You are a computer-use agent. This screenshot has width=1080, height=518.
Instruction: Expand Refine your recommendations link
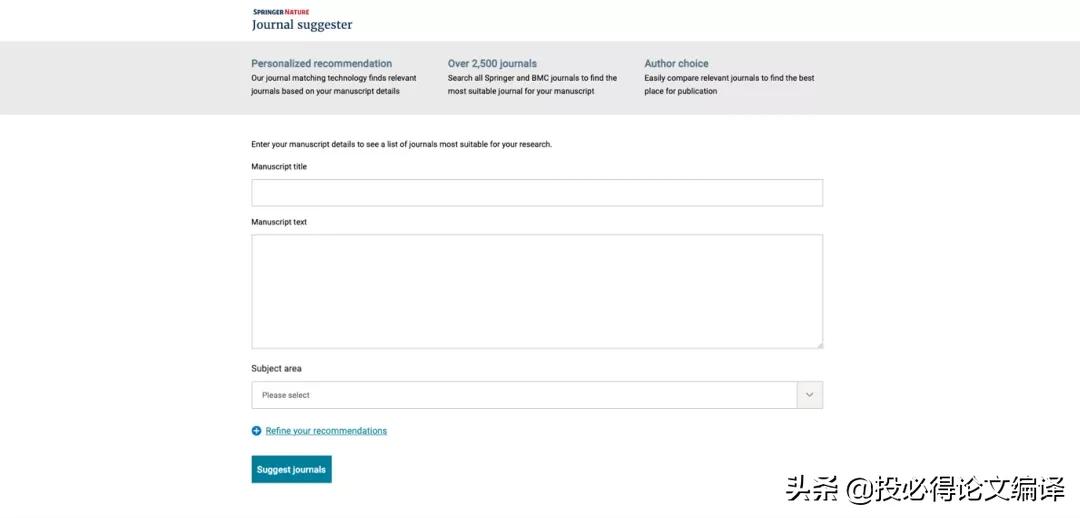[x=326, y=431]
